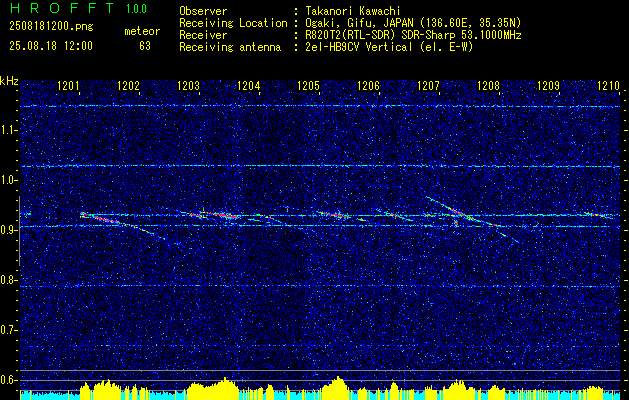This screenshot has width=629, height=400.
Task: Click the 'Receiving antenna' label
Action: pyautogui.click(x=230, y=47)
